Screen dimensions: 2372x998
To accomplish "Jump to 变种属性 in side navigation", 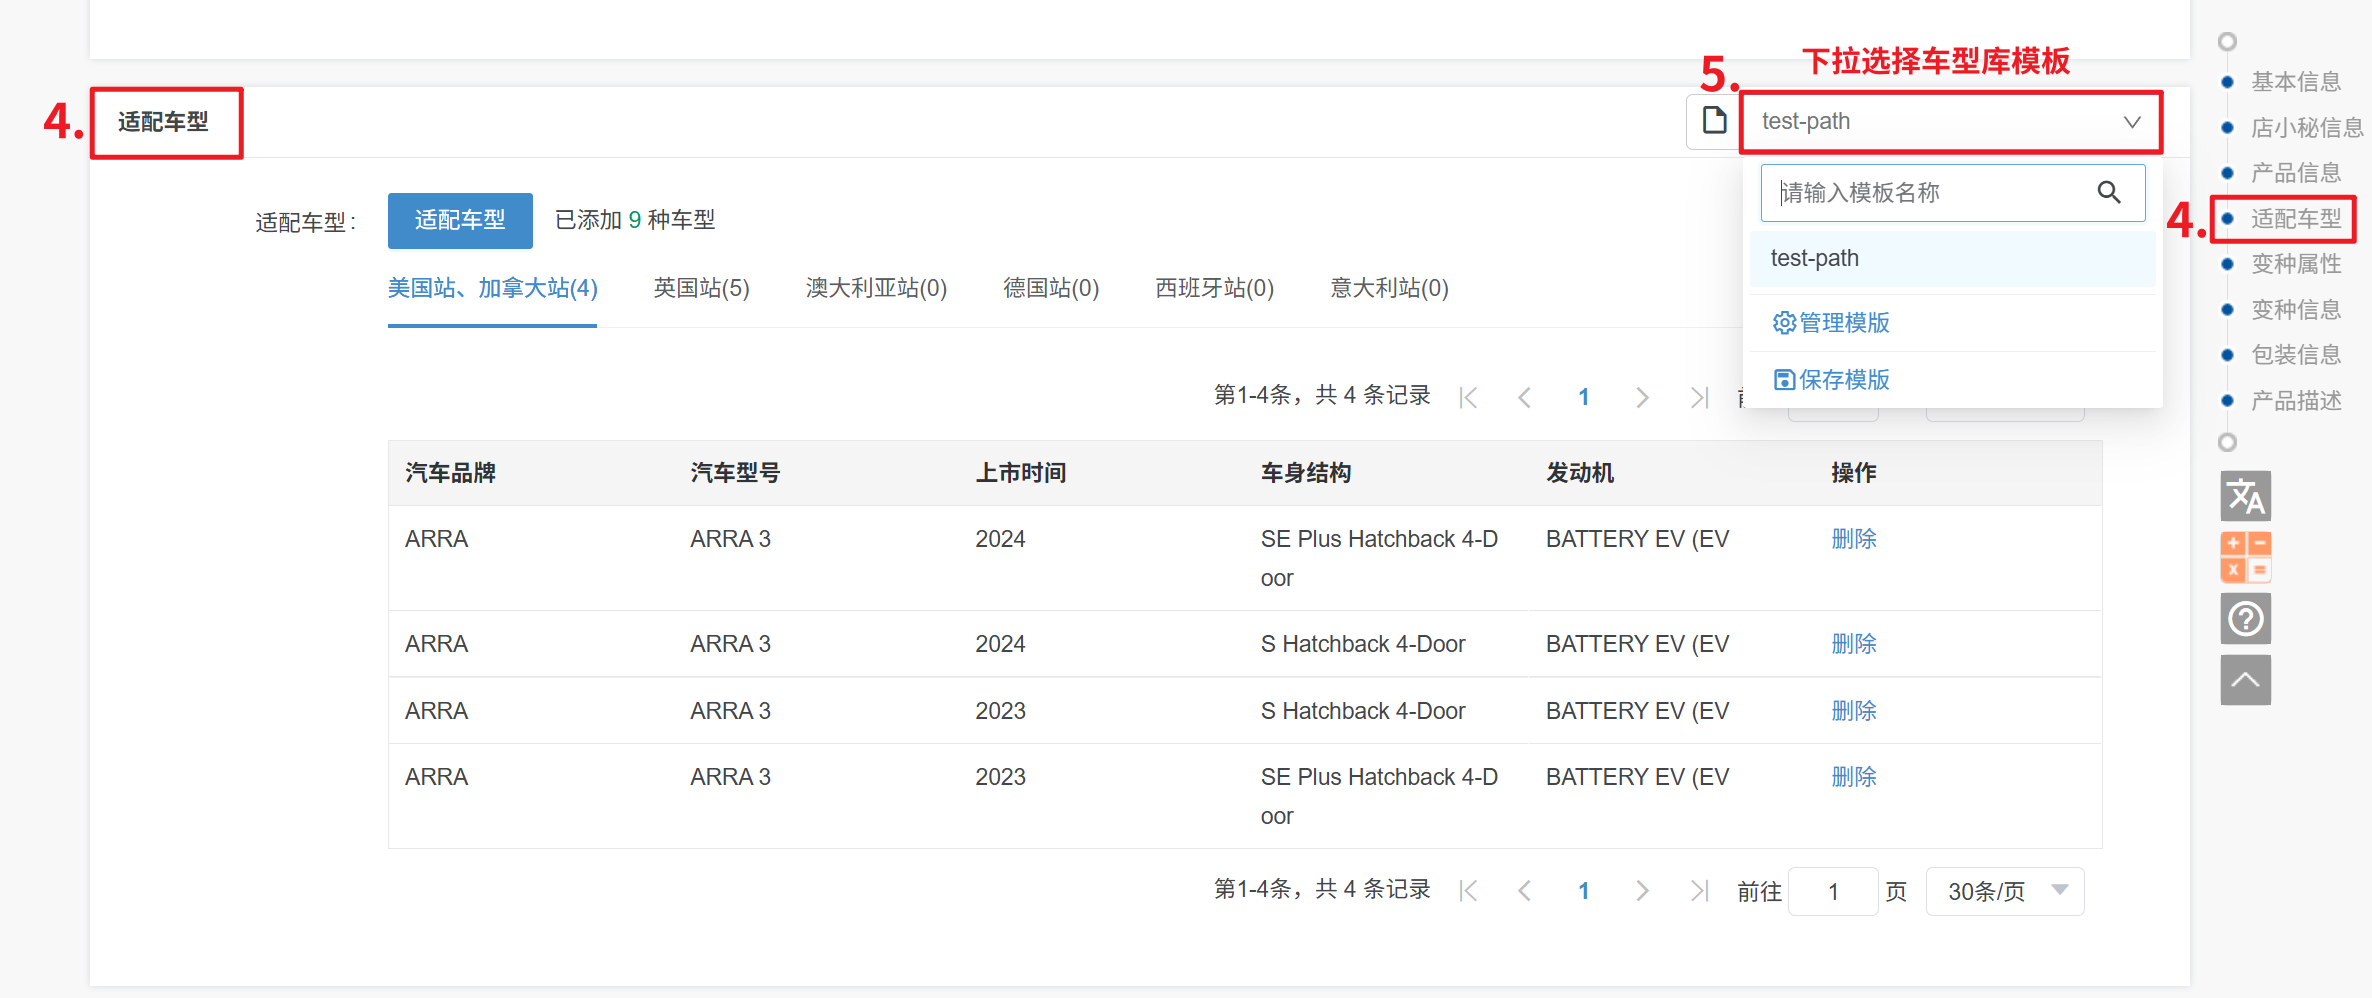I will (2295, 264).
